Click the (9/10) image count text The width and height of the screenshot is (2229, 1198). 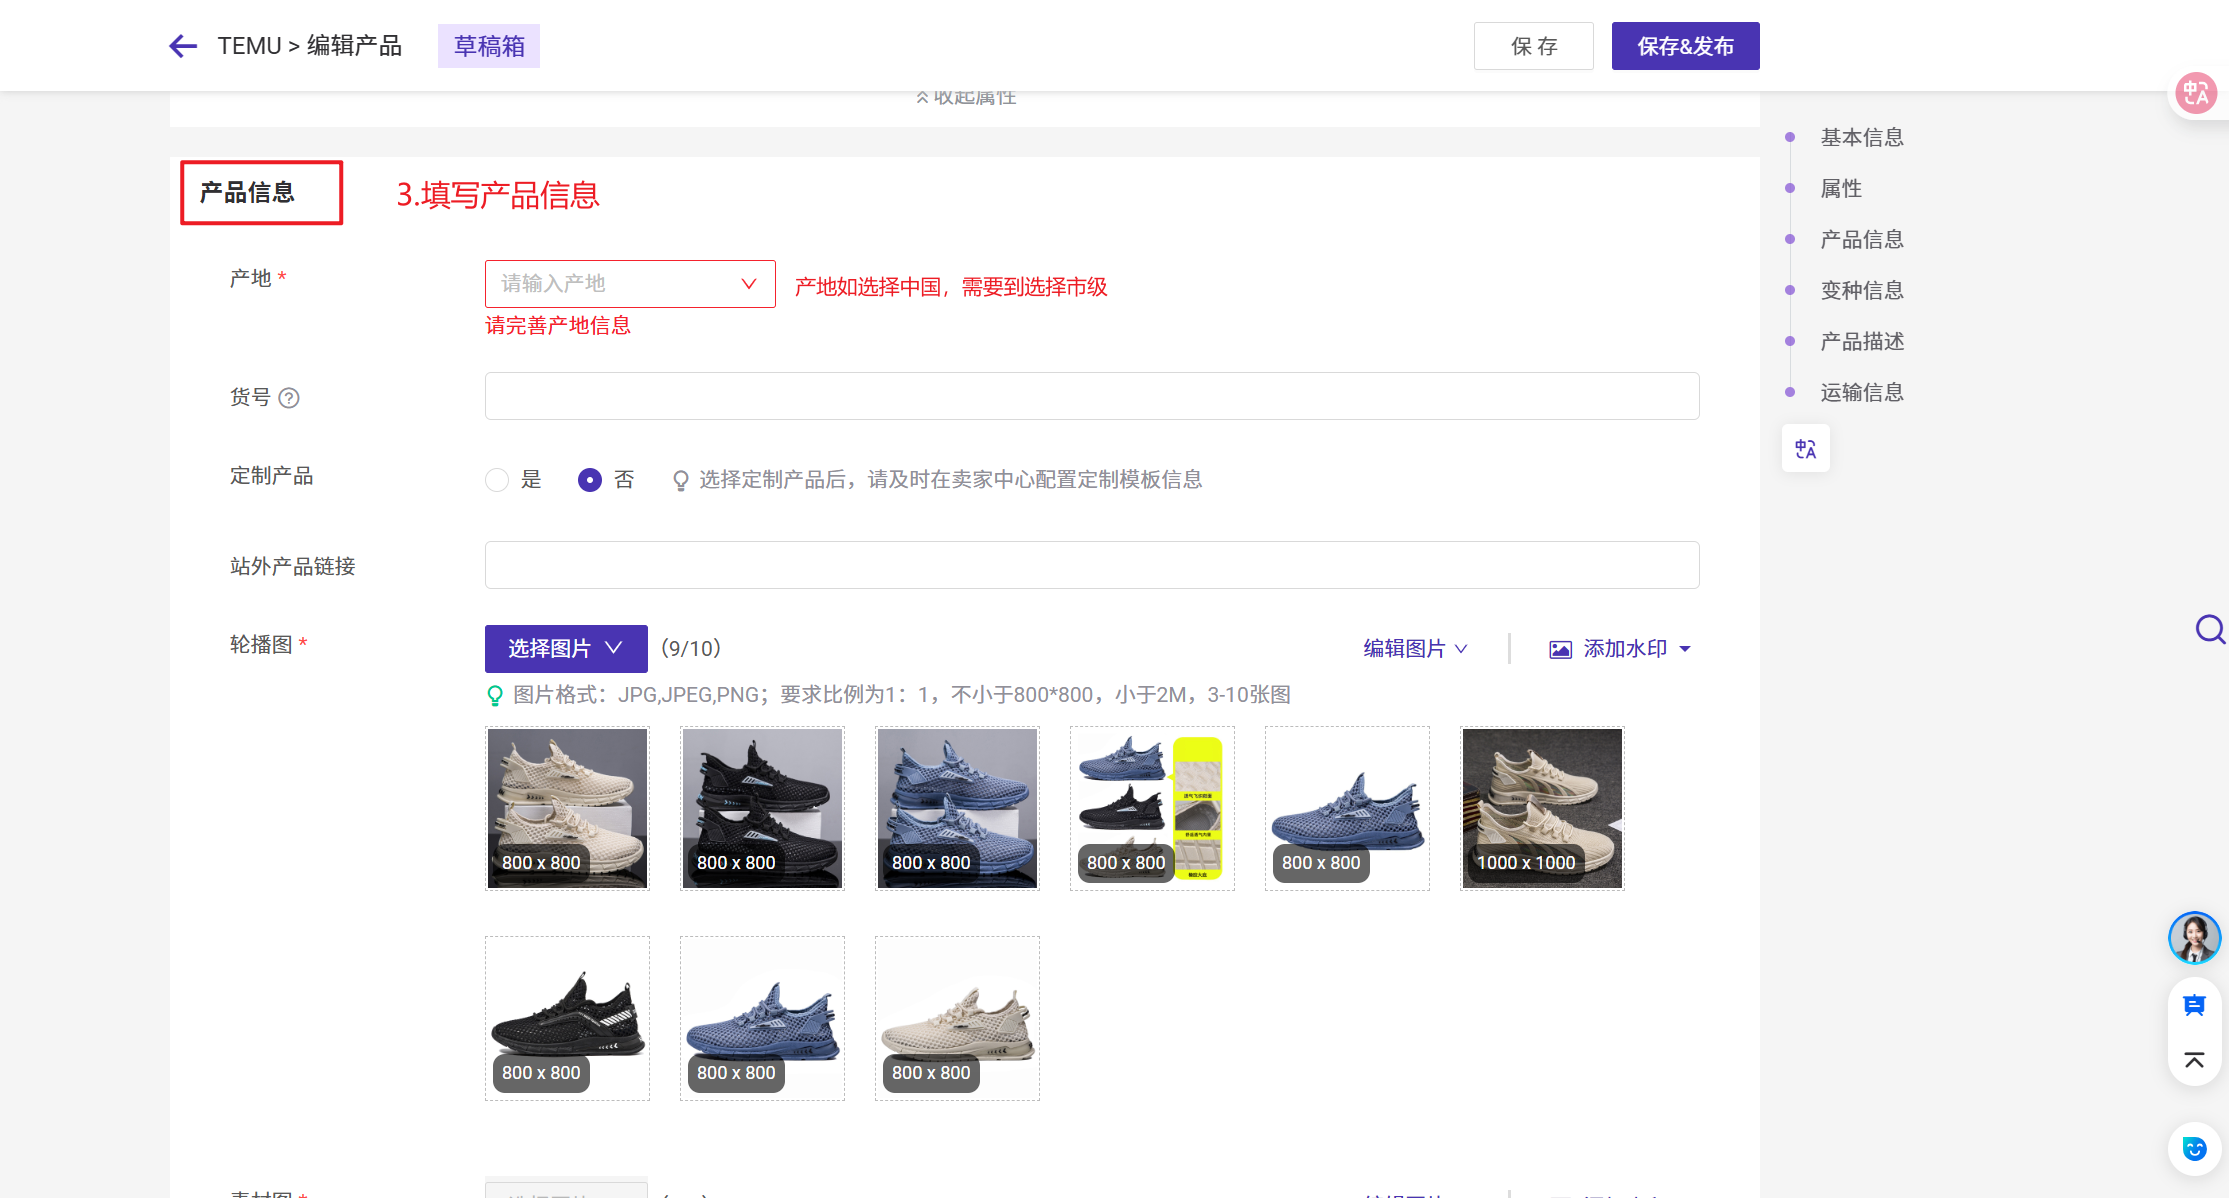[691, 649]
